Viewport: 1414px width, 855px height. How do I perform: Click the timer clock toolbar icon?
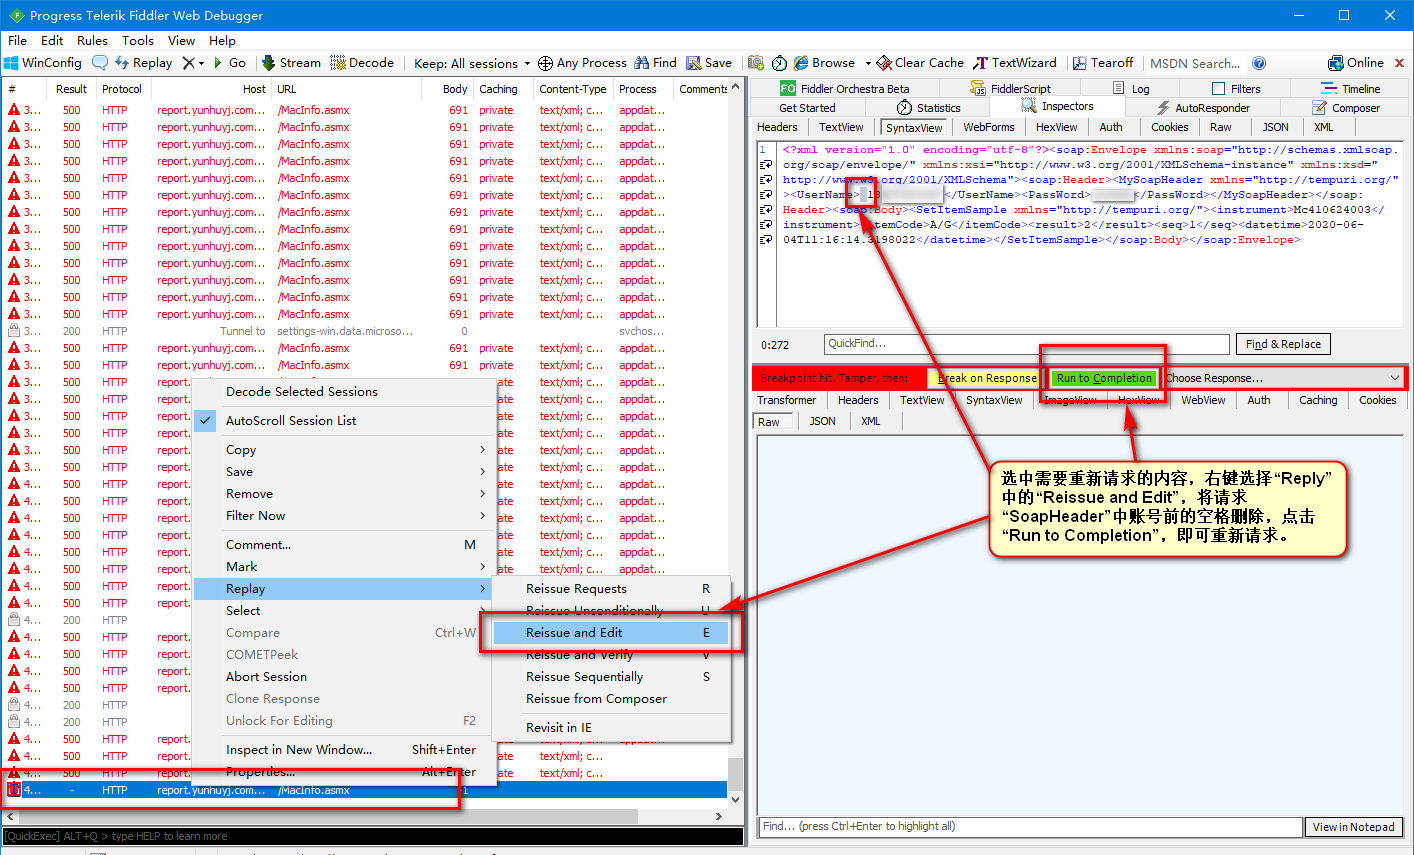tap(780, 63)
